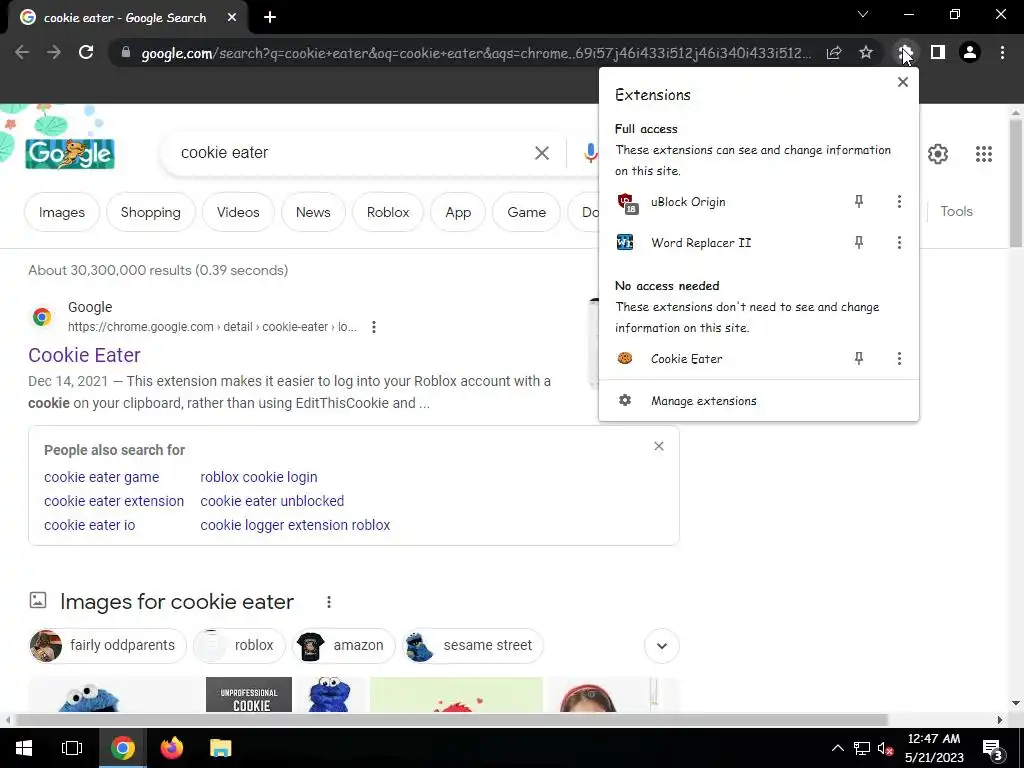Open a new browser tab
The image size is (1024, 768).
click(x=270, y=18)
